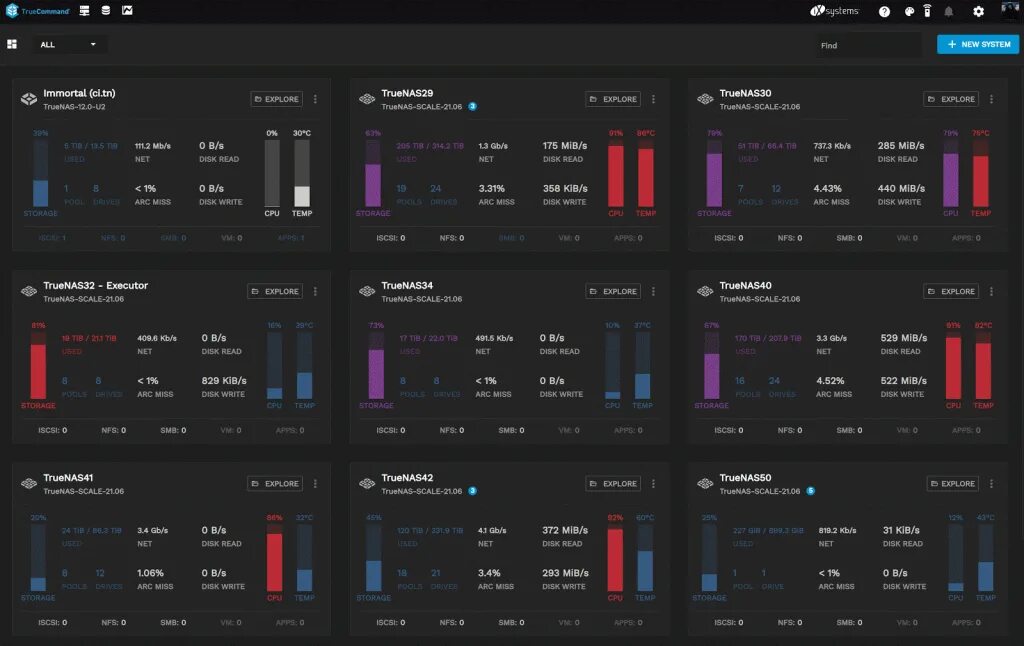This screenshot has height=646, width=1024.
Task: Explore the TrueNAS42 system
Action: coord(613,483)
